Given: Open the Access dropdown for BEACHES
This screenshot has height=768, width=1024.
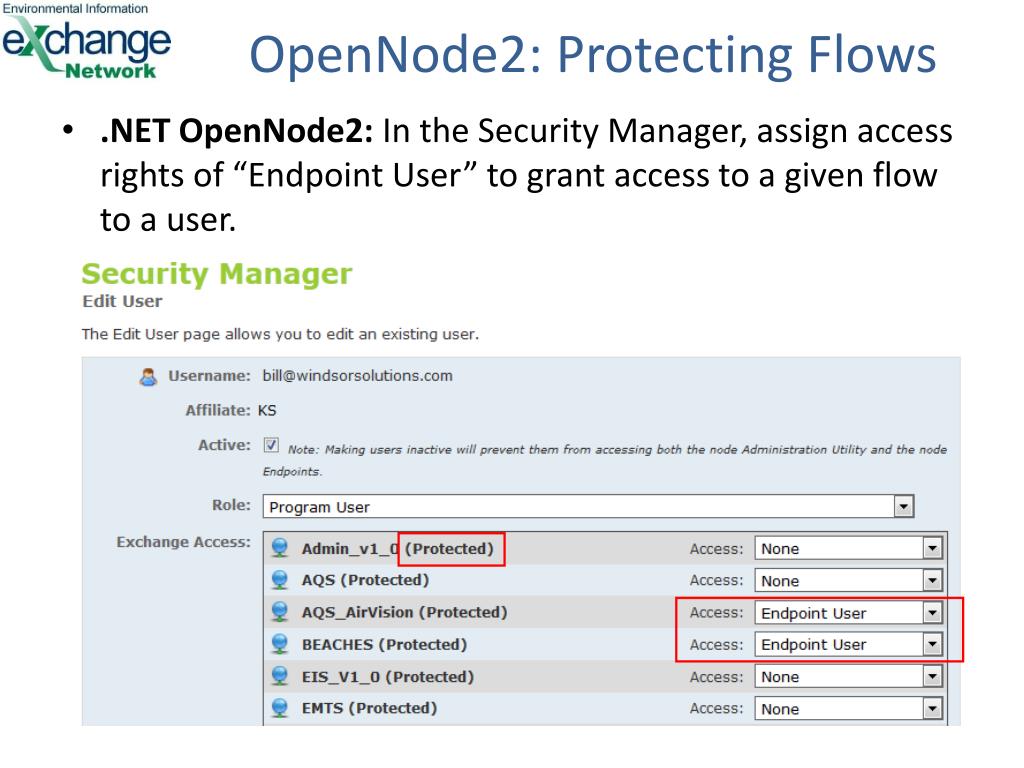Looking at the screenshot, I should (x=848, y=645).
